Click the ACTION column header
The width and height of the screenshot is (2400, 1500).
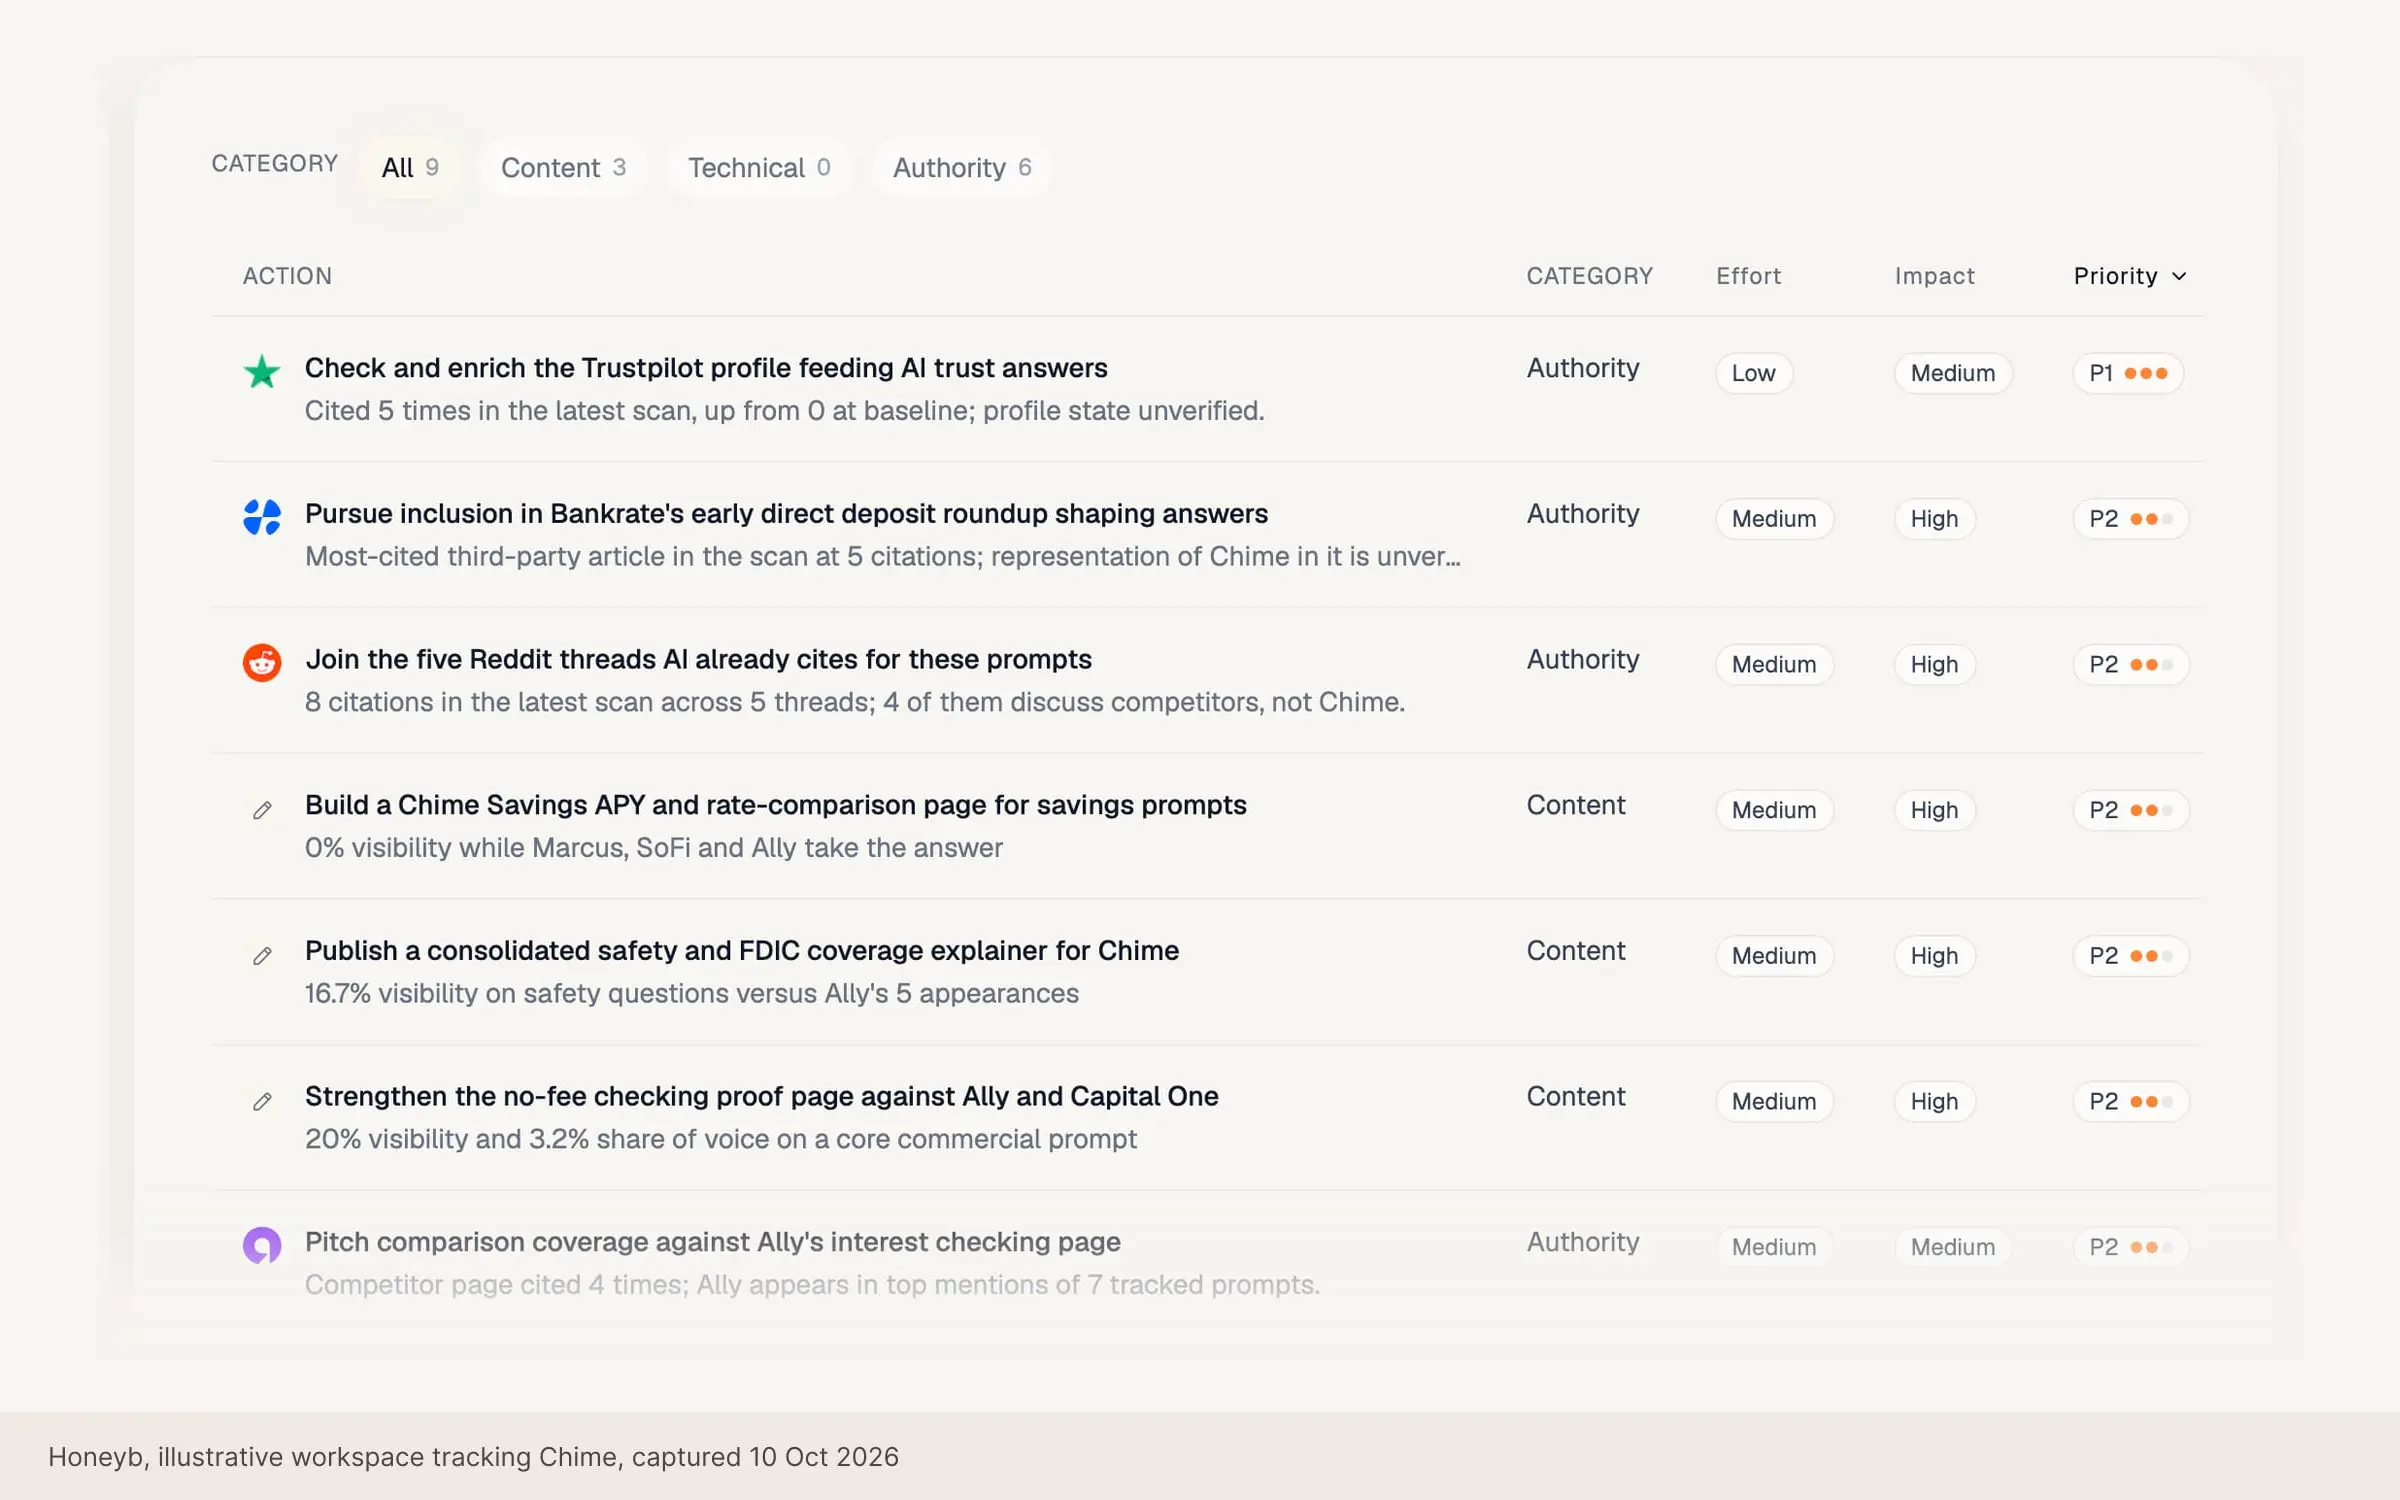[x=287, y=276]
